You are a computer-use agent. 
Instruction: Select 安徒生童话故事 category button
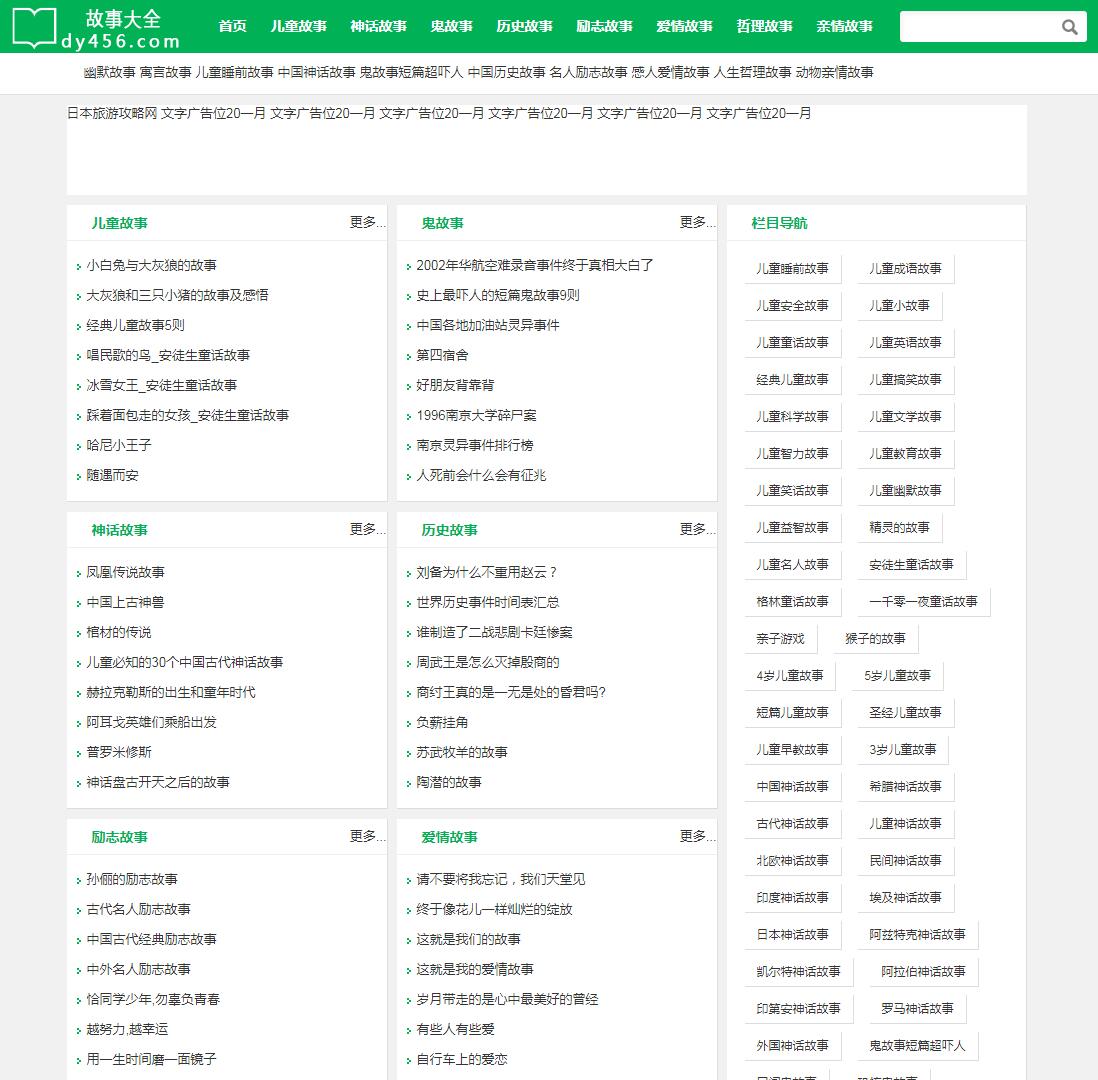[912, 565]
